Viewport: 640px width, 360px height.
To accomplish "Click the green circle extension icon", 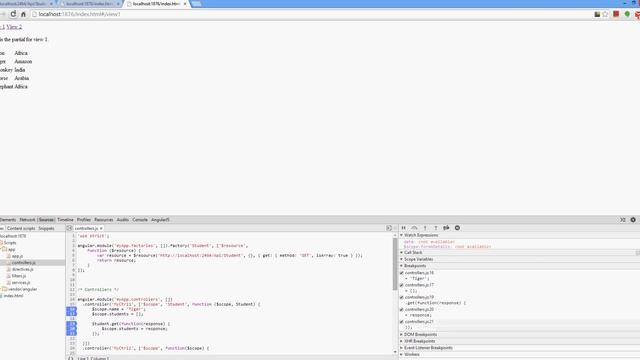I will (627, 14).
